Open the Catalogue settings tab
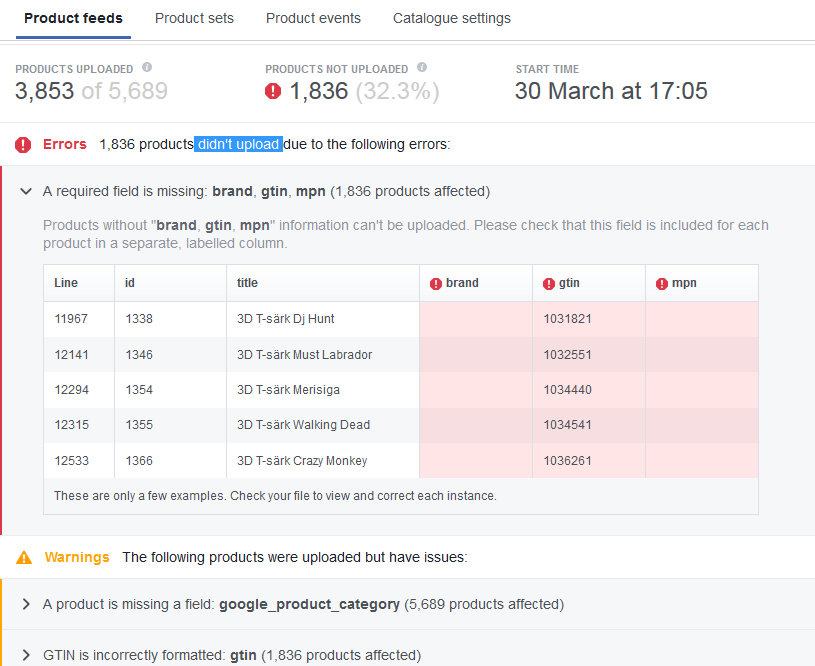This screenshot has height=666, width=815. [452, 18]
